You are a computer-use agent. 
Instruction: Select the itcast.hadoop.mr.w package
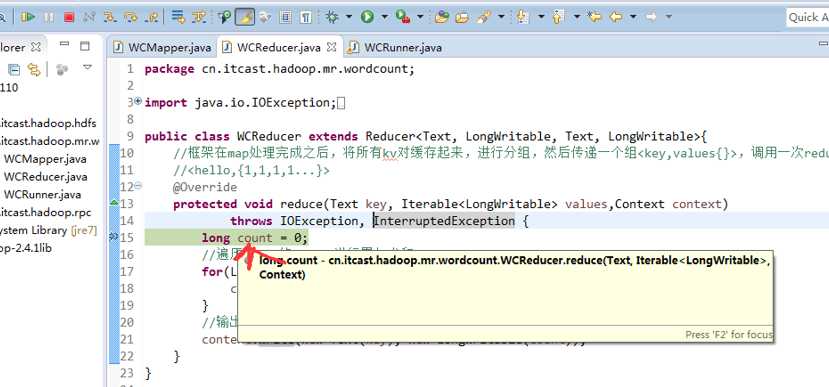pyautogui.click(x=50, y=141)
